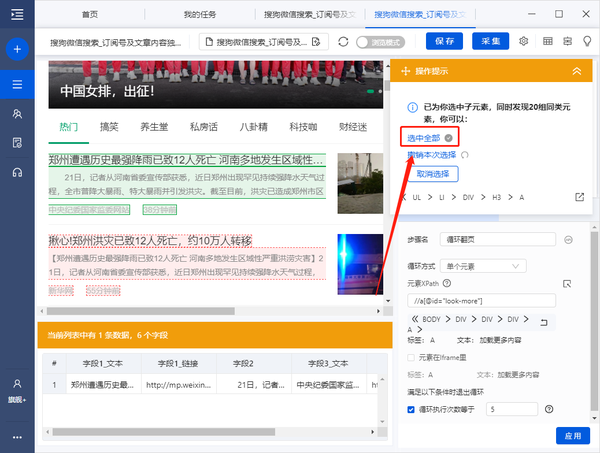Select the 八卦精 category tab
600x453 pixels.
[x=253, y=127]
